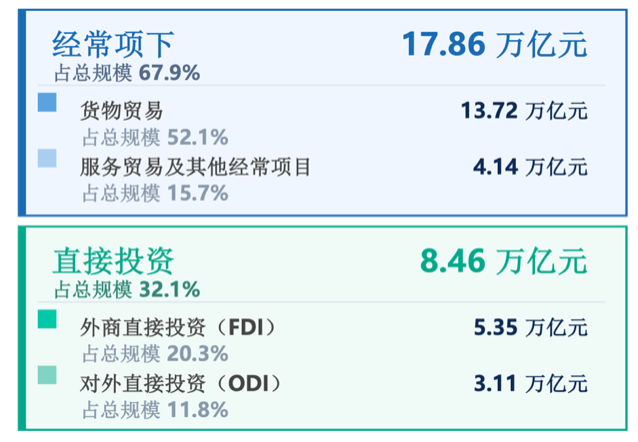Viewport: 638px width, 442px height.
Task: Select the 占总规模 32.1% subtitle
Action: [127, 290]
